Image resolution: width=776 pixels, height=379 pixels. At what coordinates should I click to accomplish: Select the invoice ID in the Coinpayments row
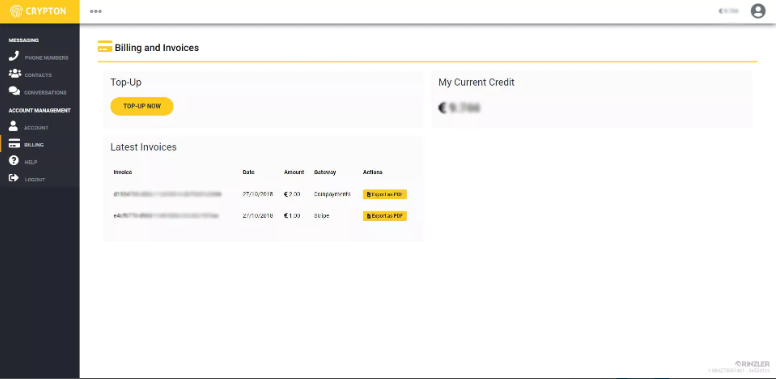[x=167, y=194]
